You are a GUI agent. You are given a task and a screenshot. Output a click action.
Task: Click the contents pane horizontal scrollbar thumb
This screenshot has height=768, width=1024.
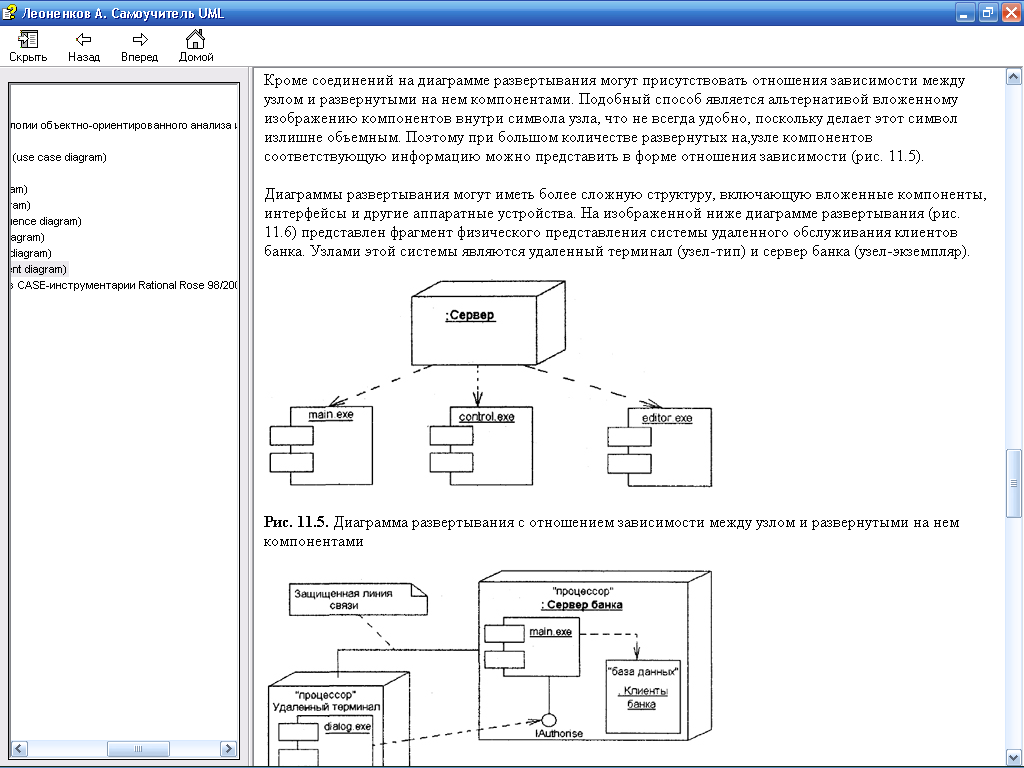[138, 748]
